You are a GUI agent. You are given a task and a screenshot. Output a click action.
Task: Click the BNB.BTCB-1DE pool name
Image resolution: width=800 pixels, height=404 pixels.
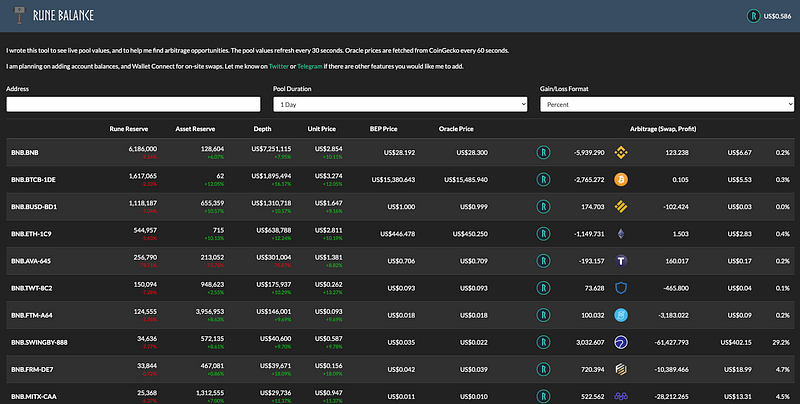(33, 180)
